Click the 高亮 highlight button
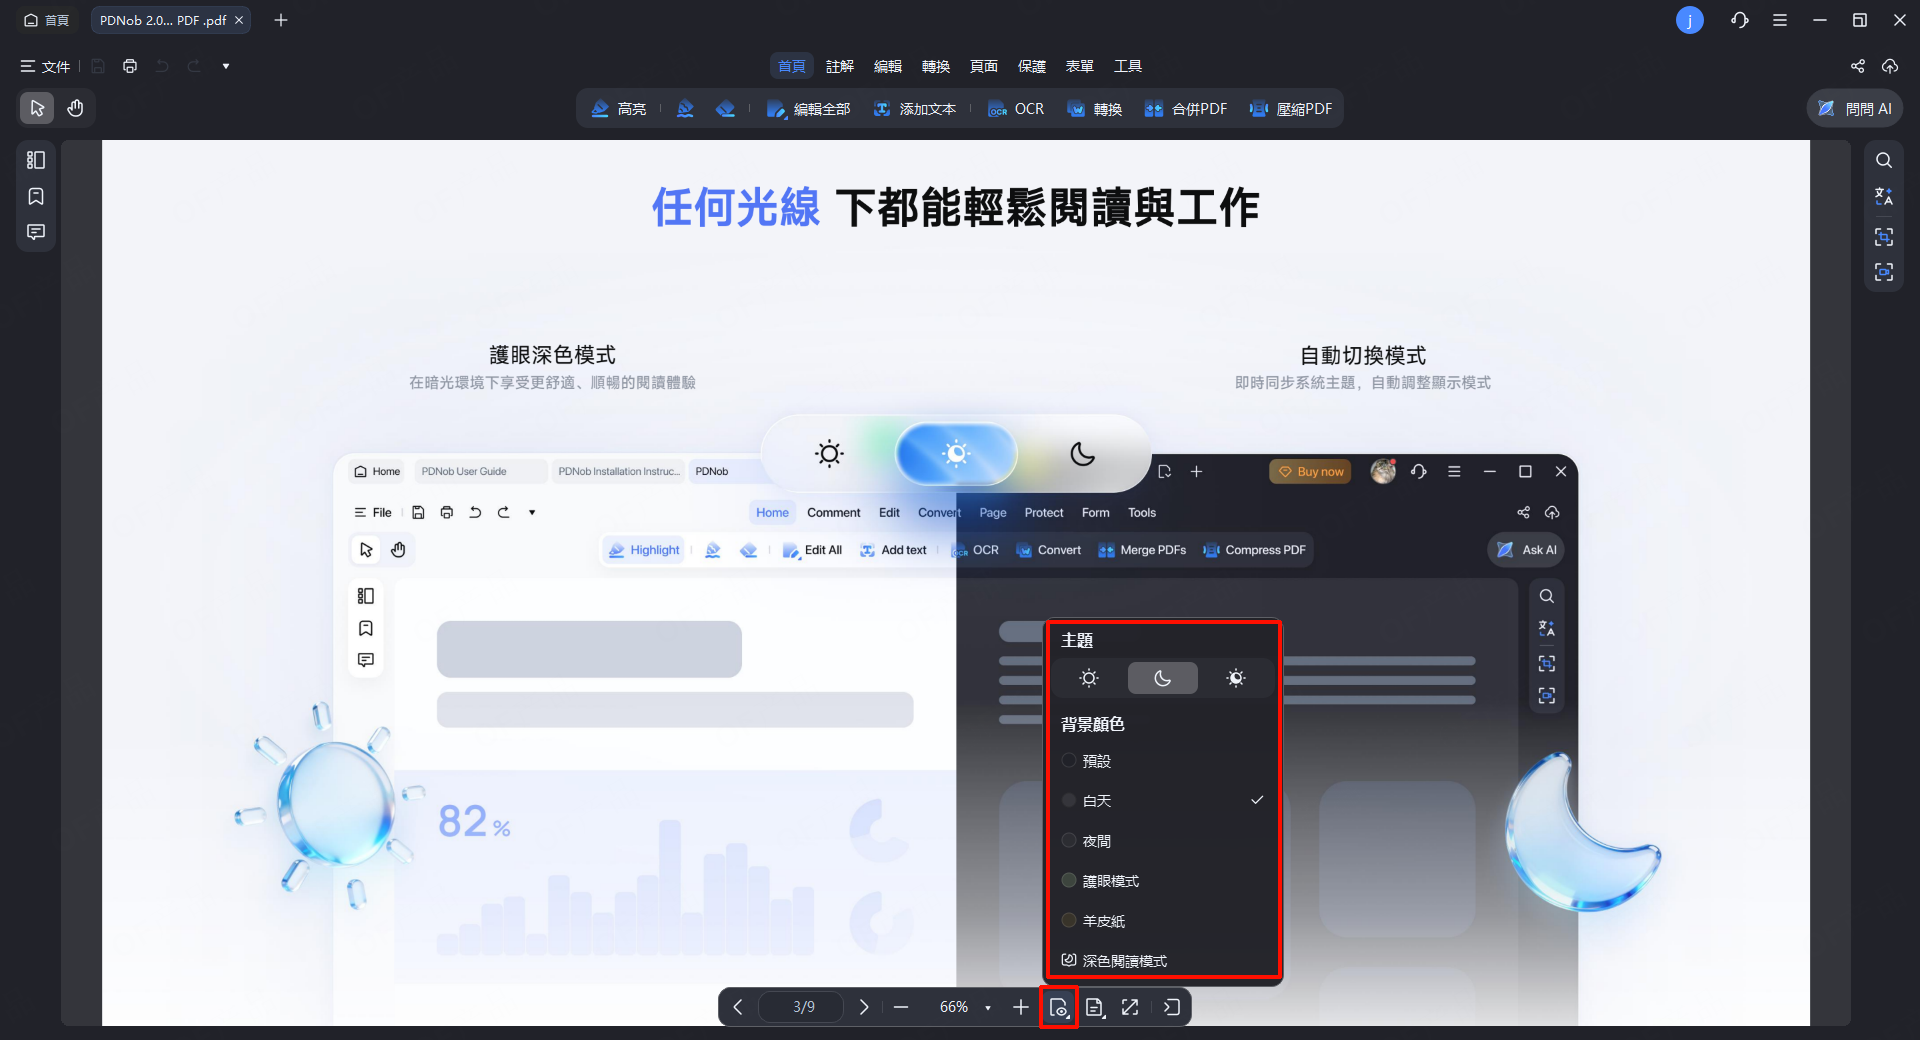This screenshot has width=1920, height=1040. point(619,109)
